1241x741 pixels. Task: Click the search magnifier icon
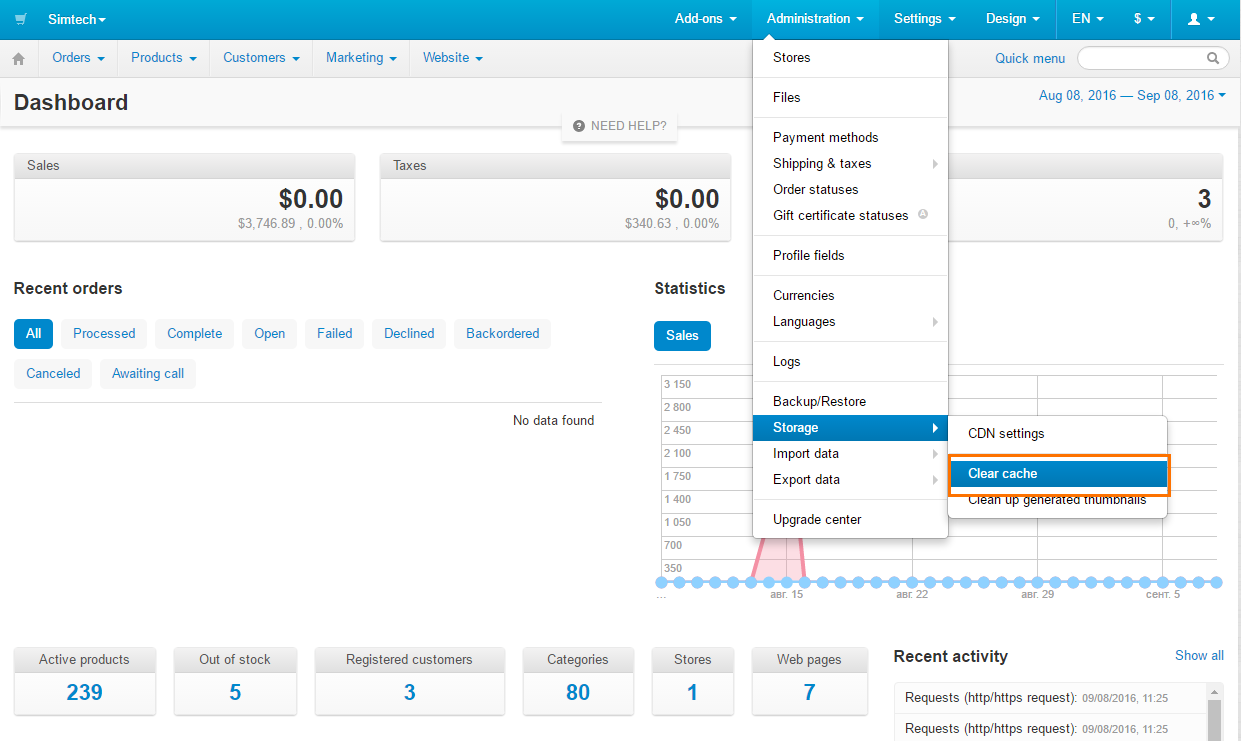click(x=1213, y=58)
